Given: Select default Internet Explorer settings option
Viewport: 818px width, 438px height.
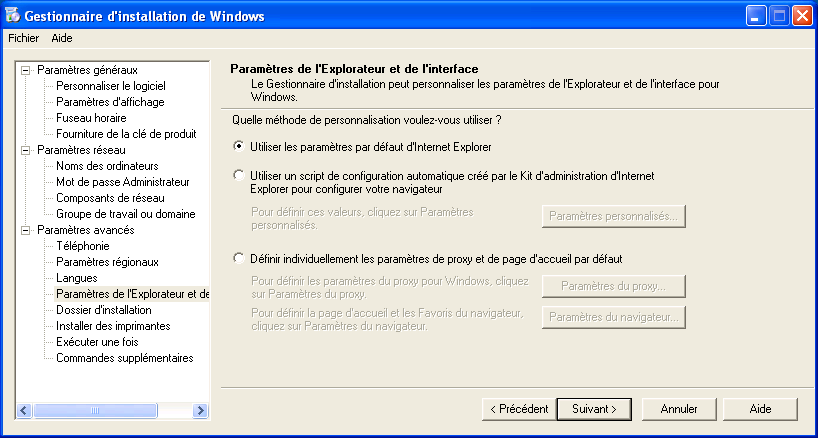Looking at the screenshot, I should click(238, 147).
